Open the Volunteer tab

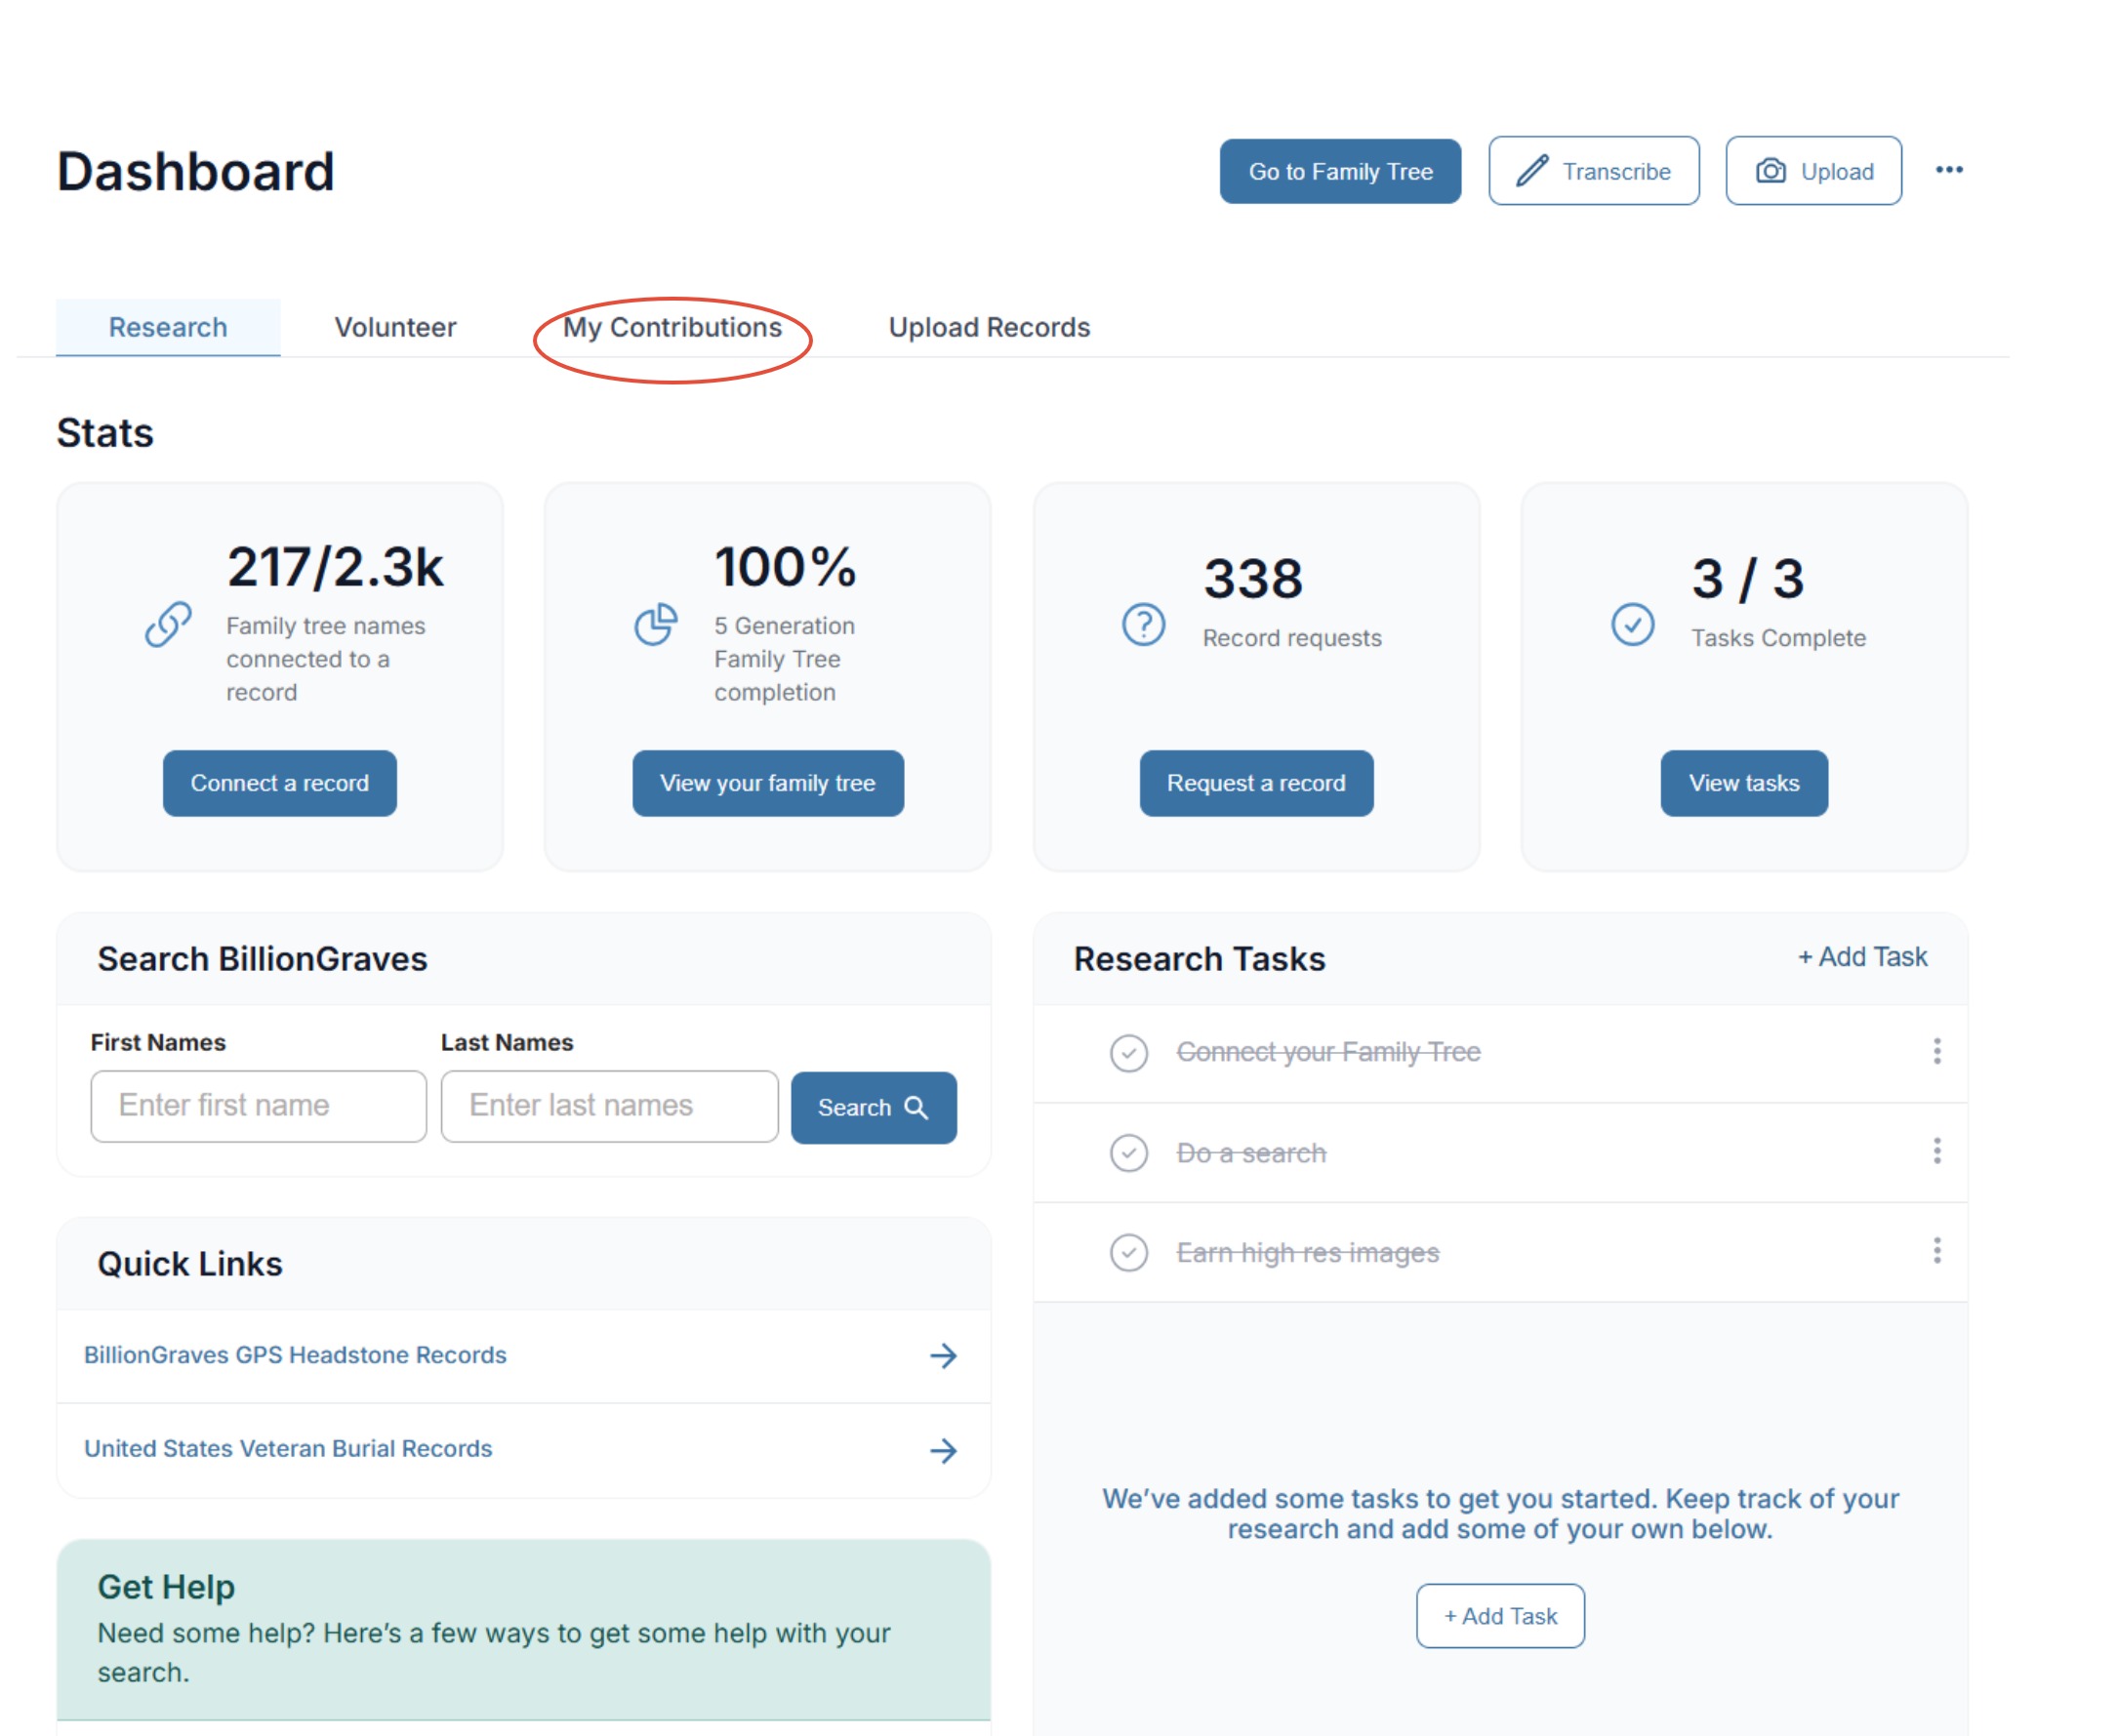pos(395,328)
